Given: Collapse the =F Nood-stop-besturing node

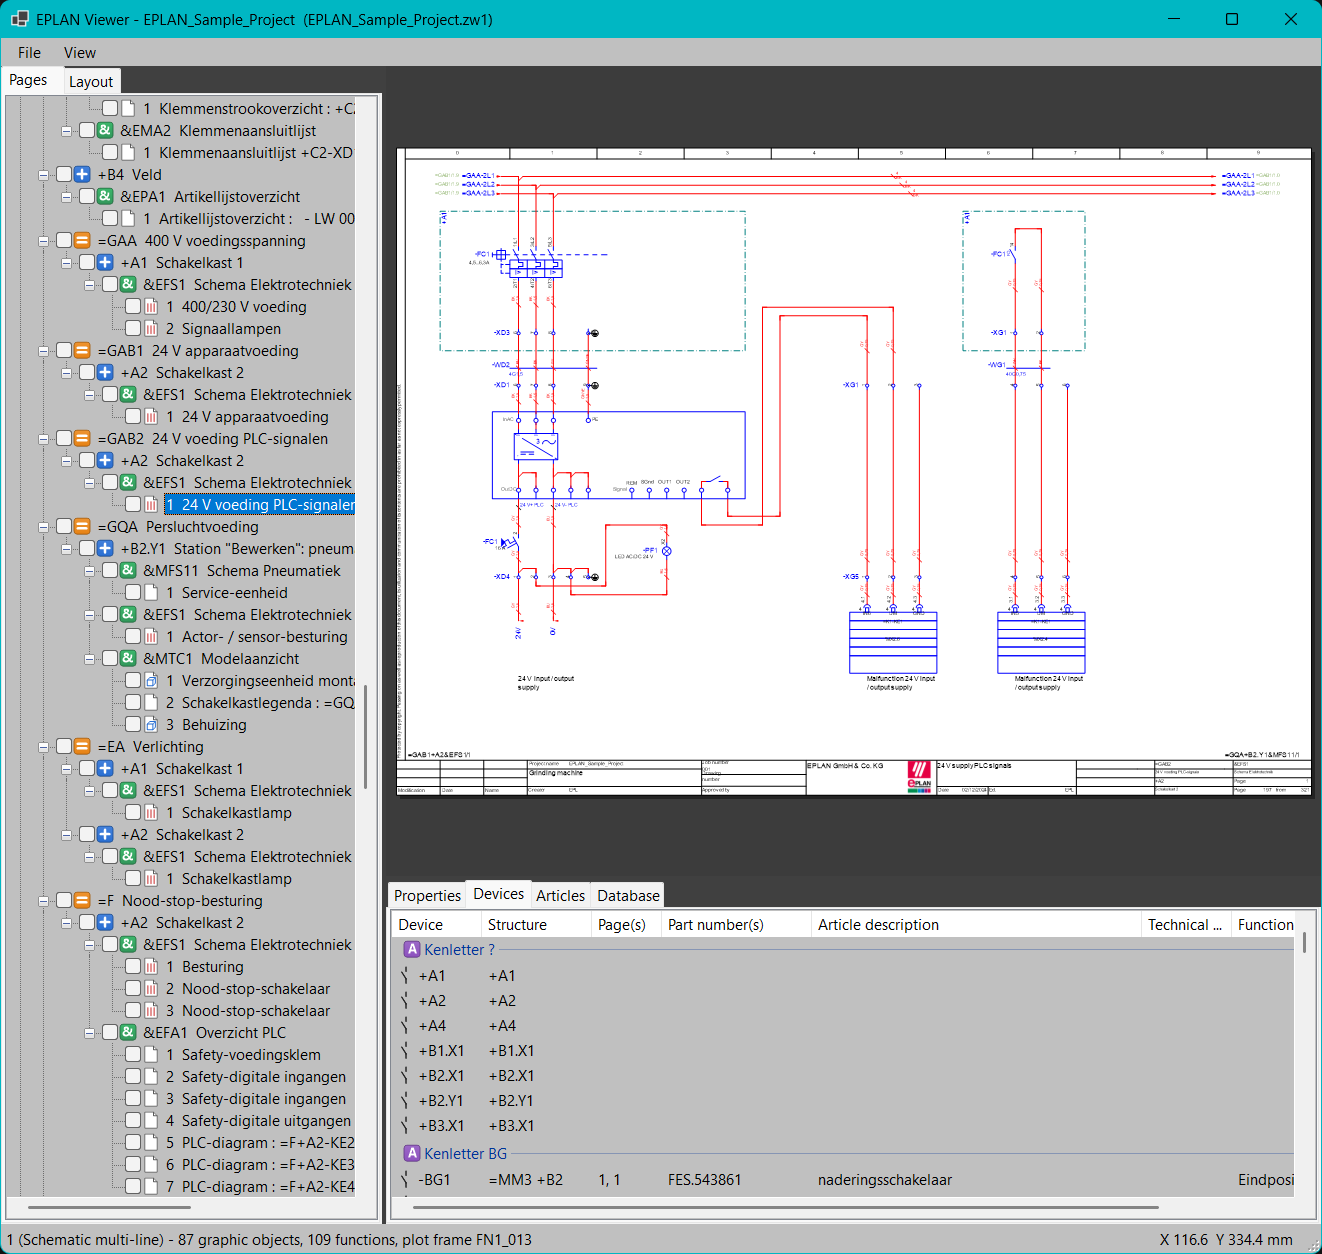Looking at the screenshot, I should pyautogui.click(x=44, y=901).
